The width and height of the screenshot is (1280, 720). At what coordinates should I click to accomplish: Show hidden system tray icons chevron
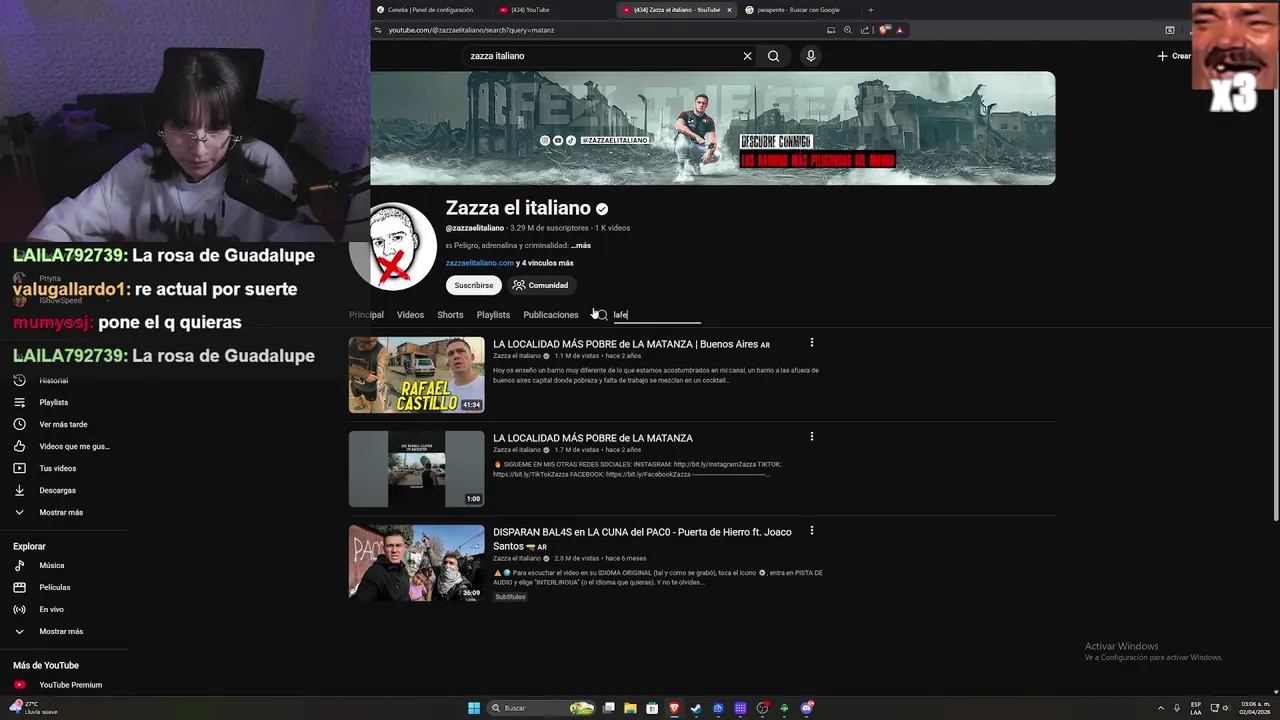[1161, 708]
